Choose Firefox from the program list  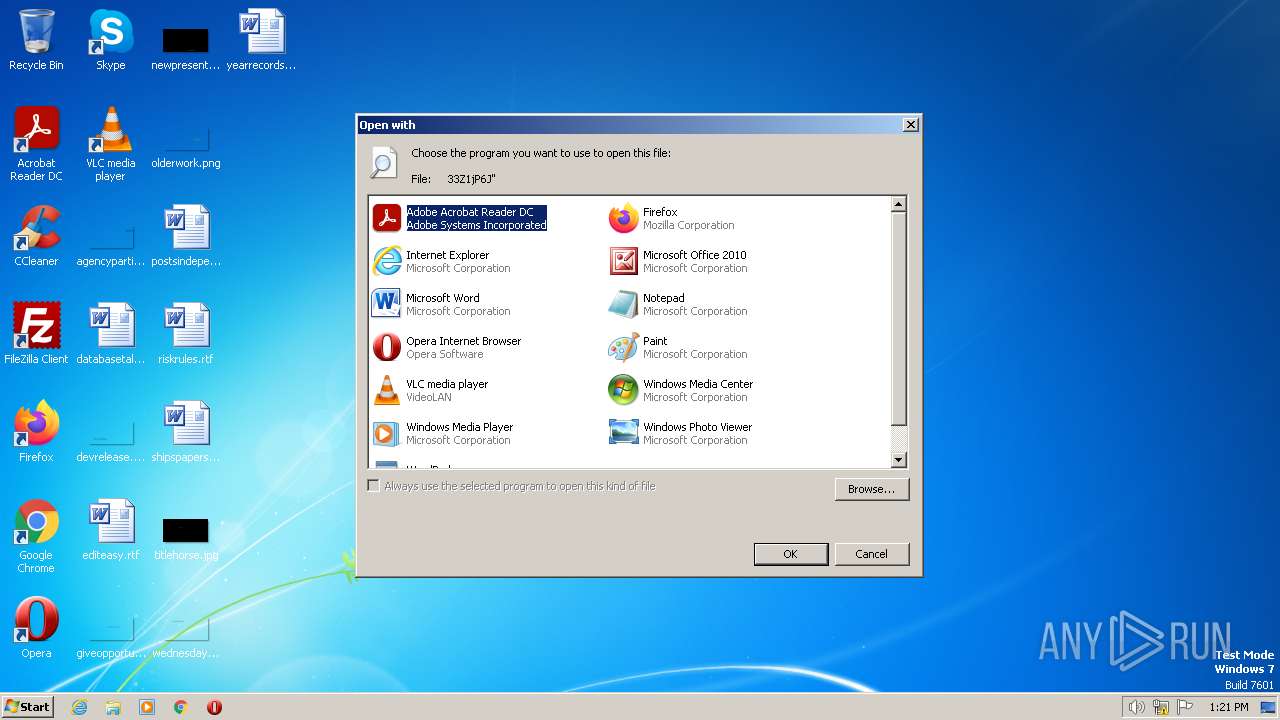[672, 218]
